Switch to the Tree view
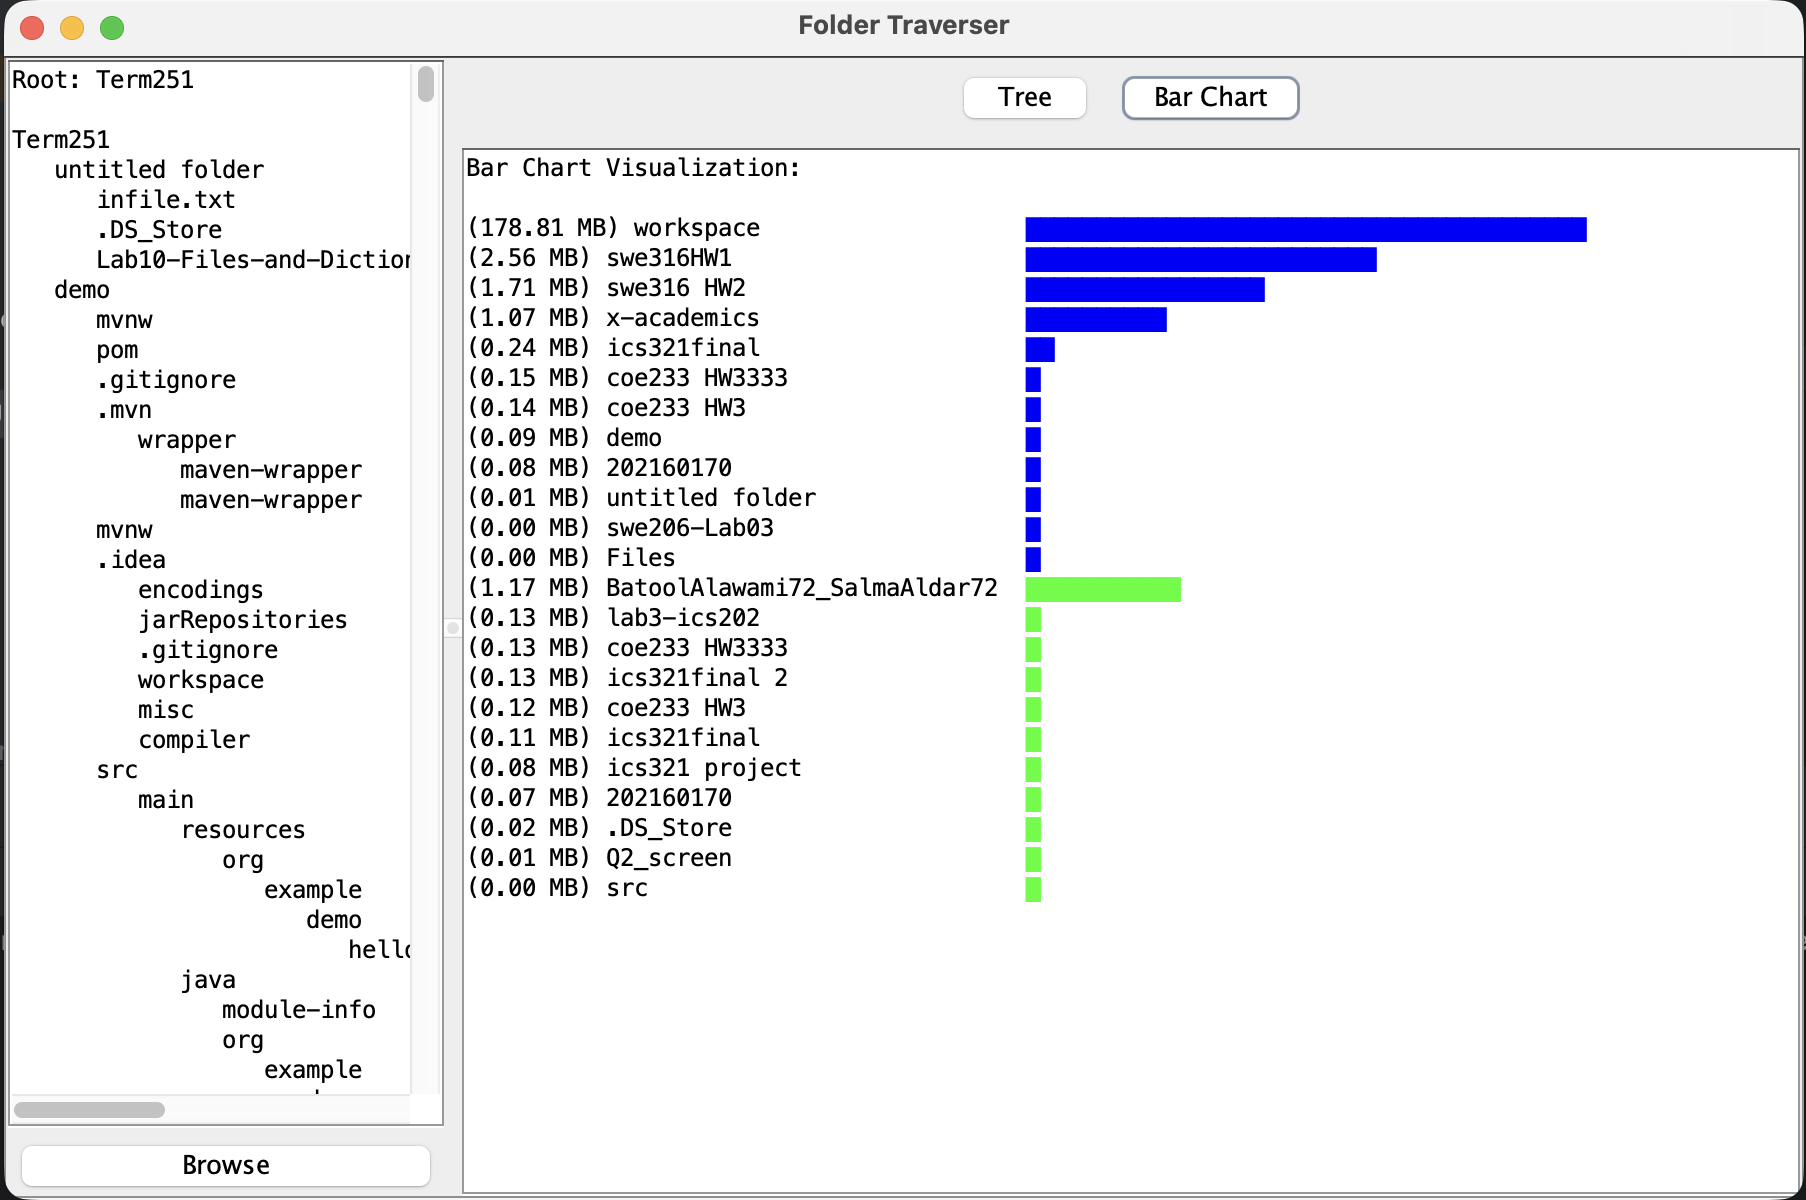 [1023, 97]
